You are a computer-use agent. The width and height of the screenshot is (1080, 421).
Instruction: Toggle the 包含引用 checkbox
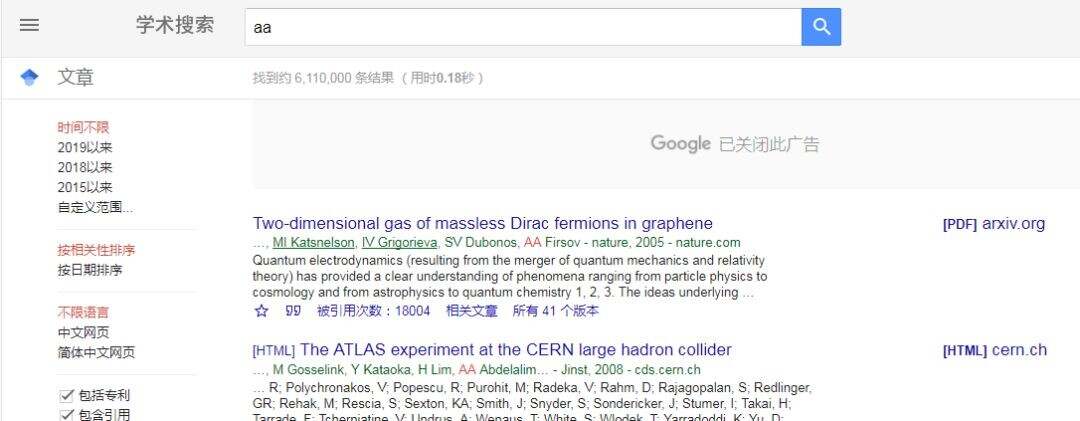[x=67, y=415]
